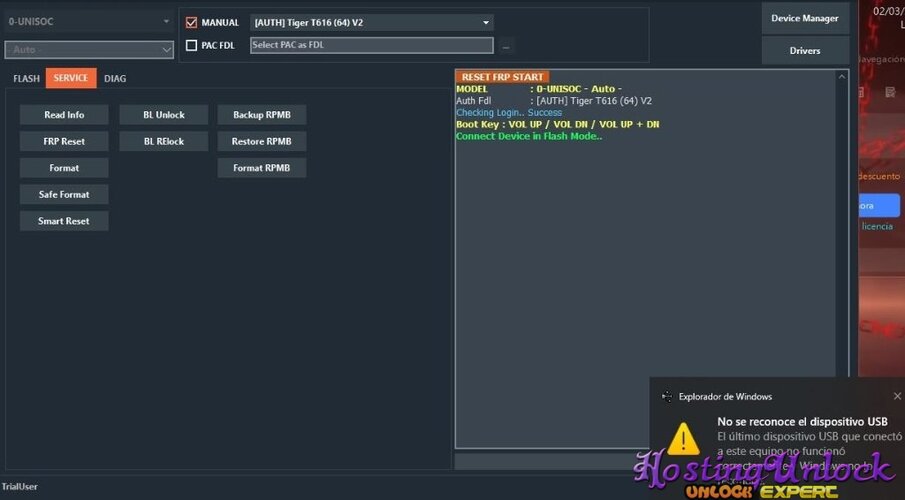Select the SERVICE tab
Image resolution: width=905 pixels, height=500 pixels.
pyautogui.click(x=71, y=78)
